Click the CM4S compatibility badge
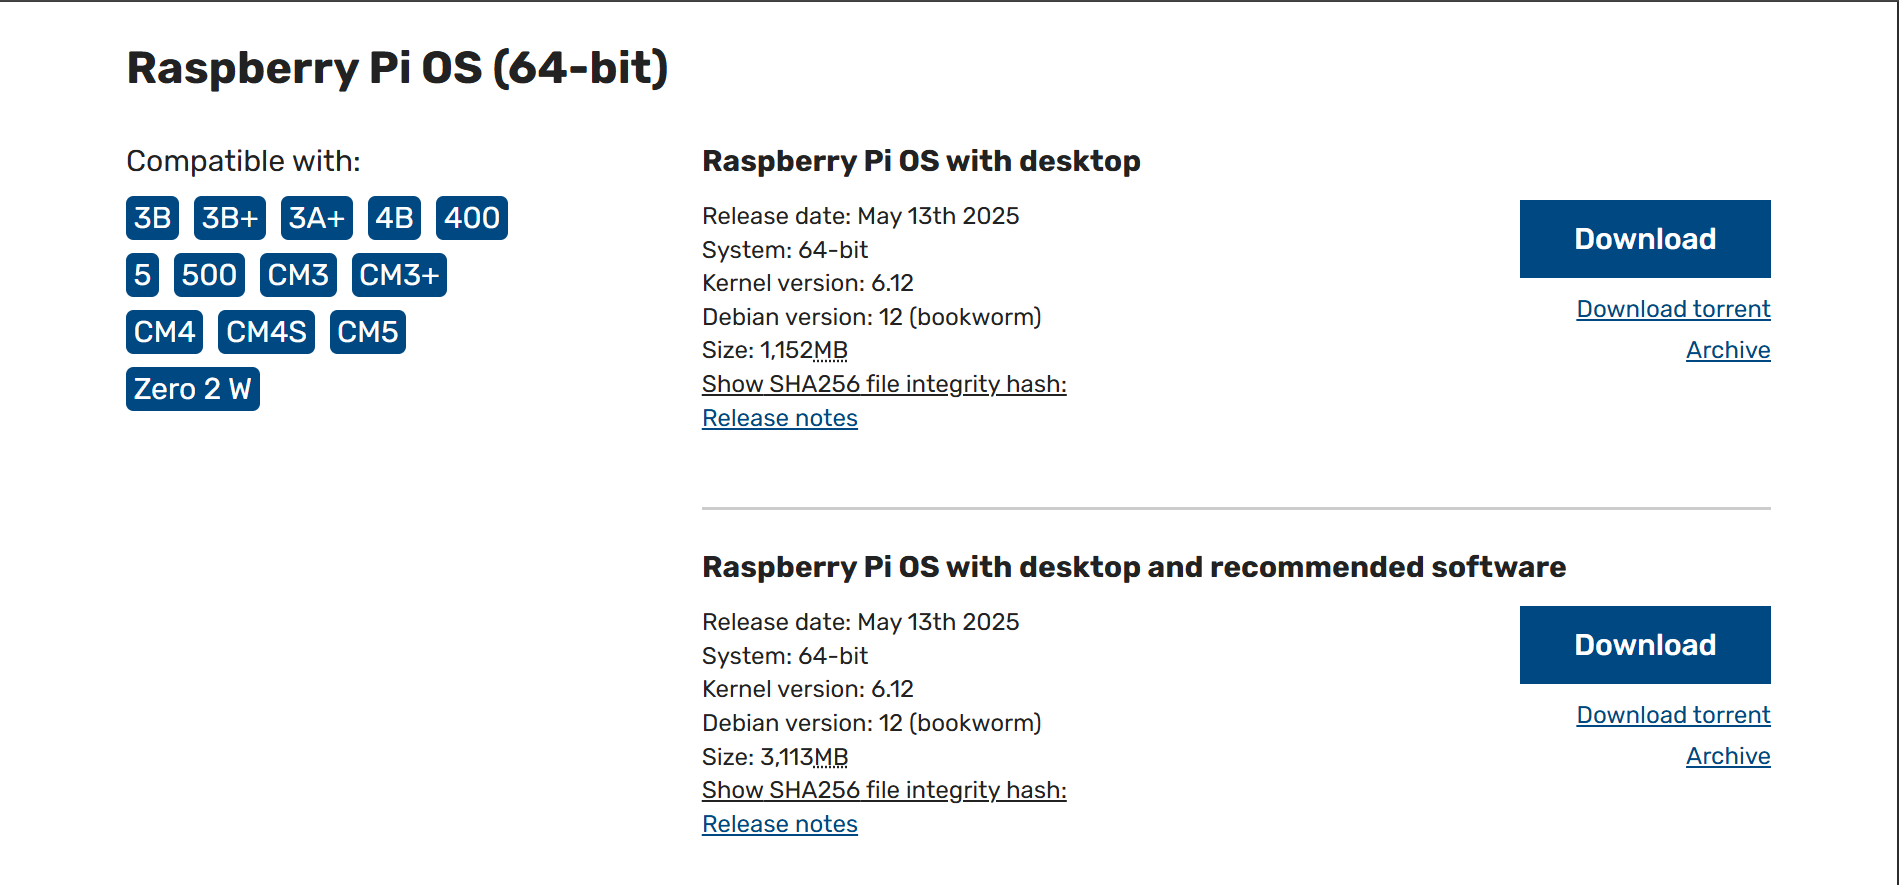The height and width of the screenshot is (885, 1899). click(x=266, y=332)
